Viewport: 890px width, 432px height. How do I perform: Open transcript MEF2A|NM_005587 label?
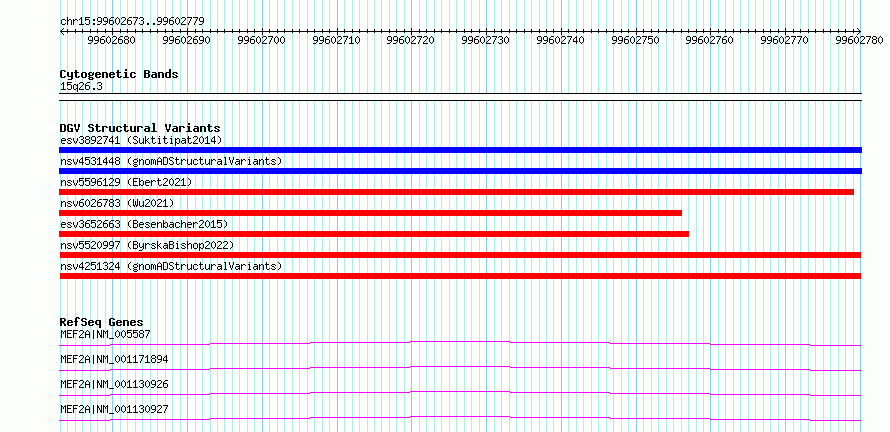(105, 334)
